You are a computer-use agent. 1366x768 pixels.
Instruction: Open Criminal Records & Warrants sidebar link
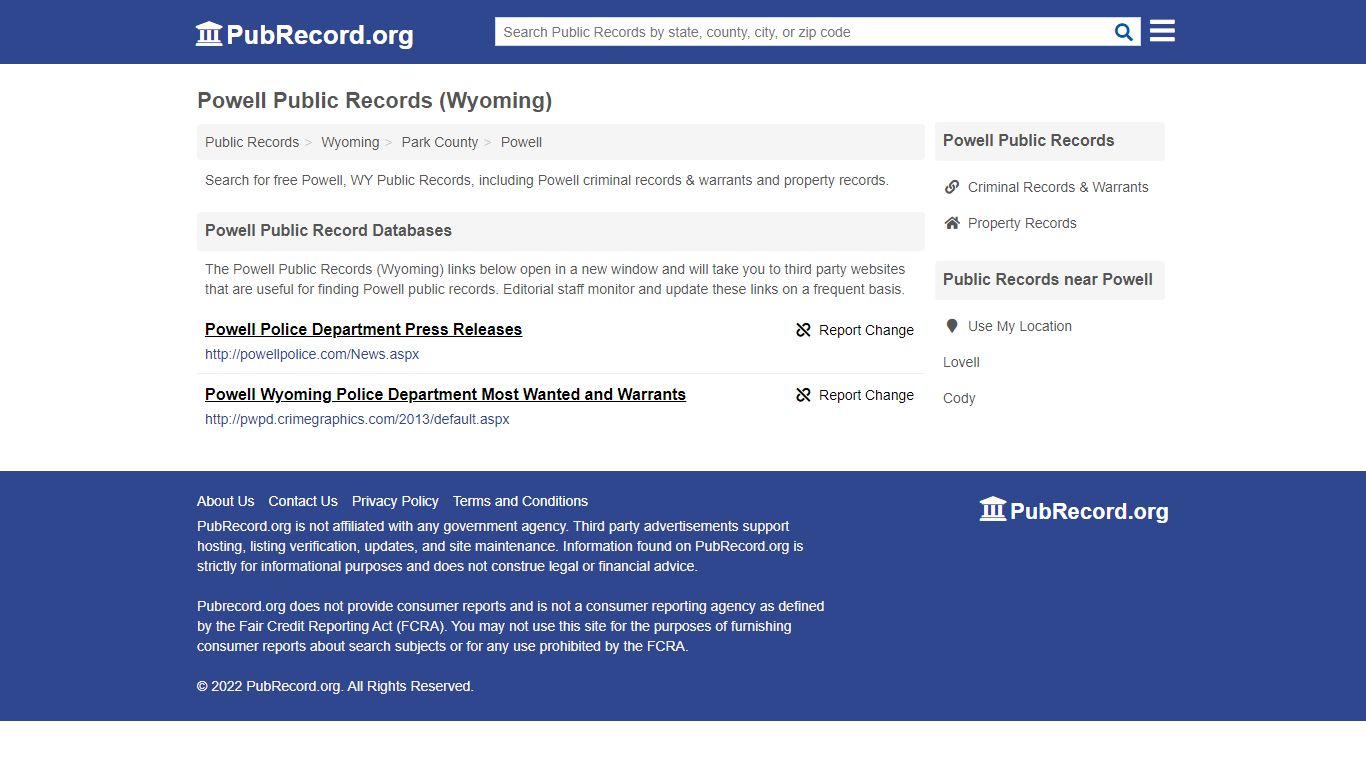click(x=1058, y=187)
